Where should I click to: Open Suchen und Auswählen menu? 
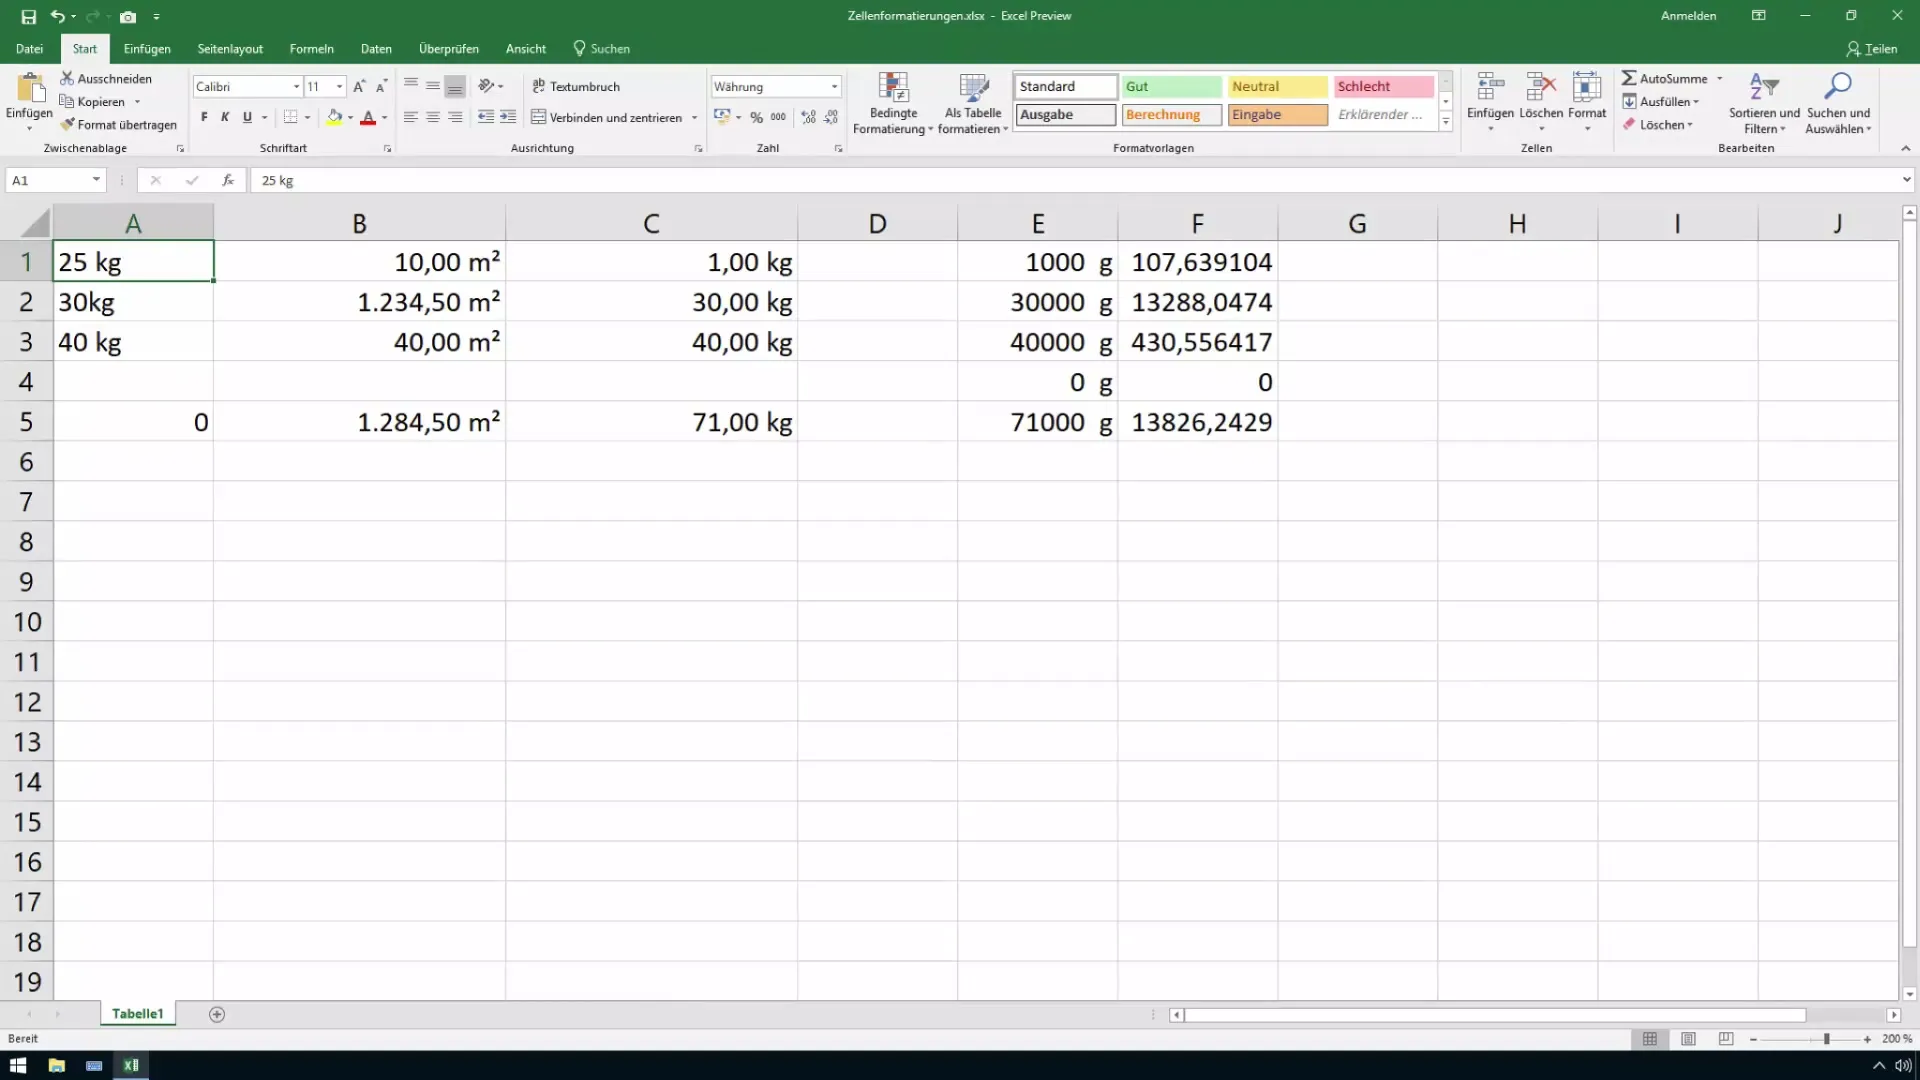[x=1838, y=104]
